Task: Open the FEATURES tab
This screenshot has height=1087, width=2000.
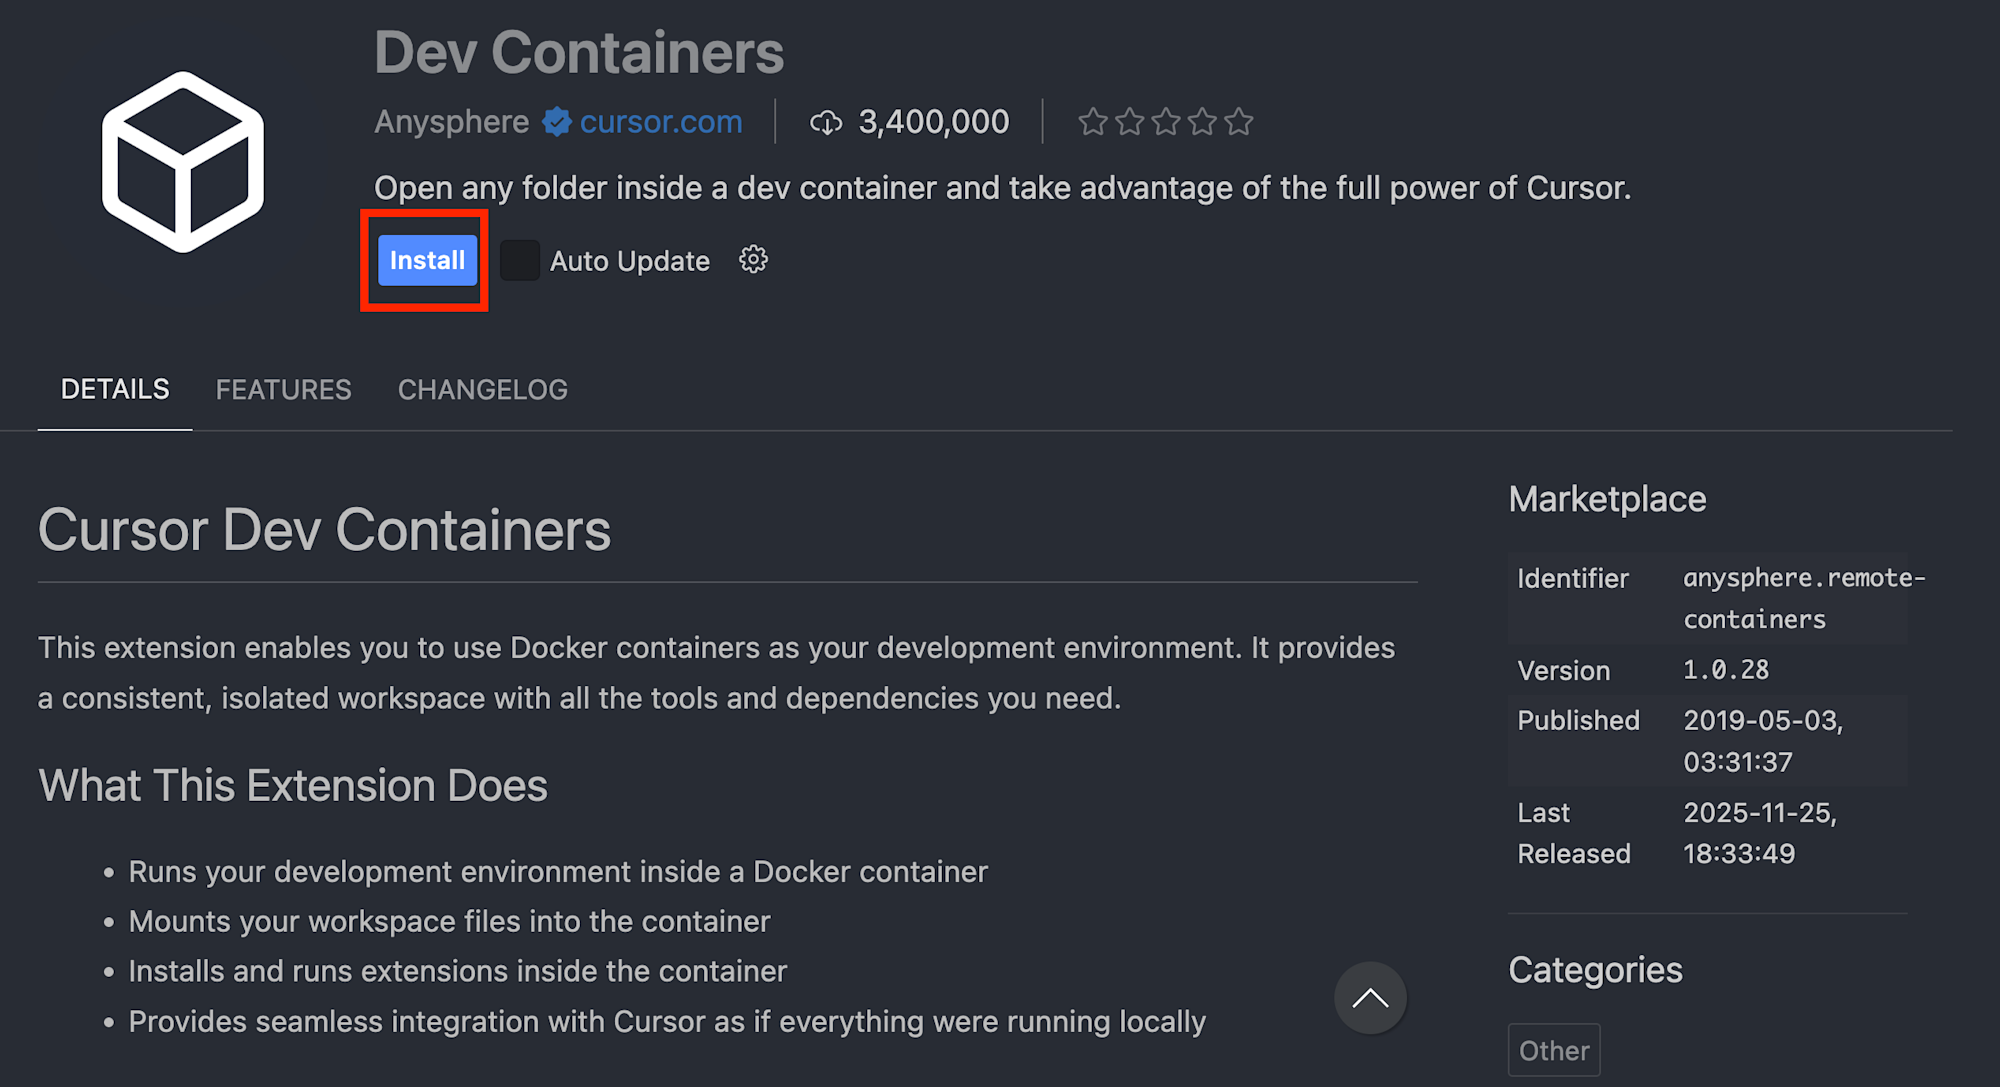Action: point(283,389)
